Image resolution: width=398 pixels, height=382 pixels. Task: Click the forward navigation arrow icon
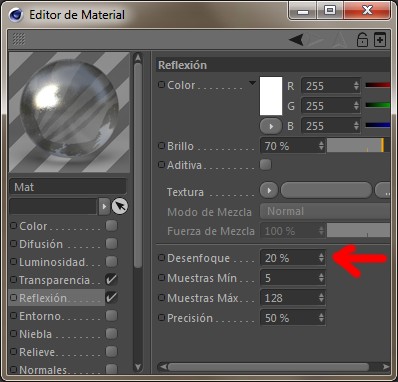tap(316, 40)
